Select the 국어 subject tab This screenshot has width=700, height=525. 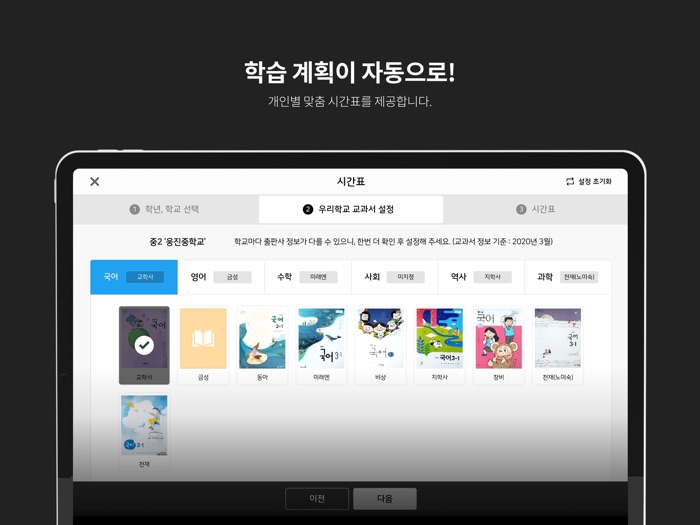click(x=134, y=277)
